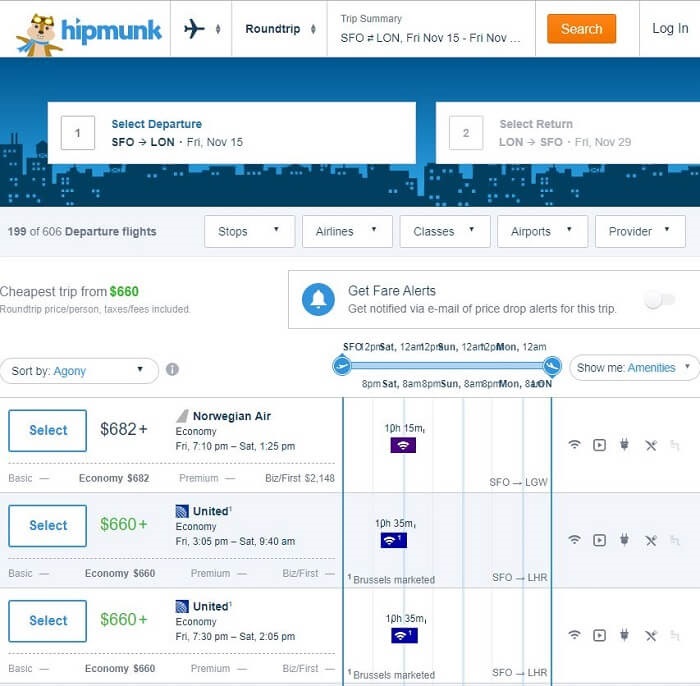Screen dimensions: 700x686
Task: Click the wifi icon on United 7:30 pm row
Action: (575, 635)
